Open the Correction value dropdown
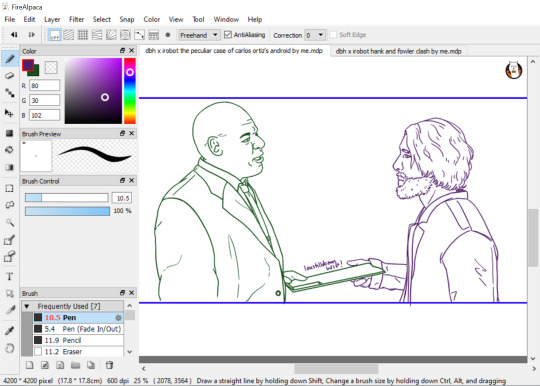540x386 pixels. [x=315, y=35]
